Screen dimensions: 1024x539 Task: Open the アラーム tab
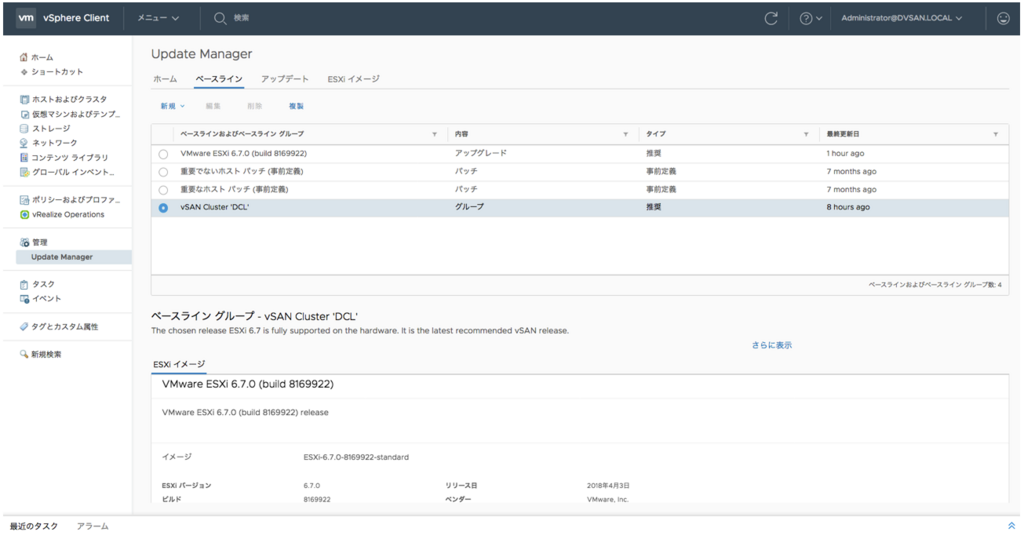click(93, 527)
